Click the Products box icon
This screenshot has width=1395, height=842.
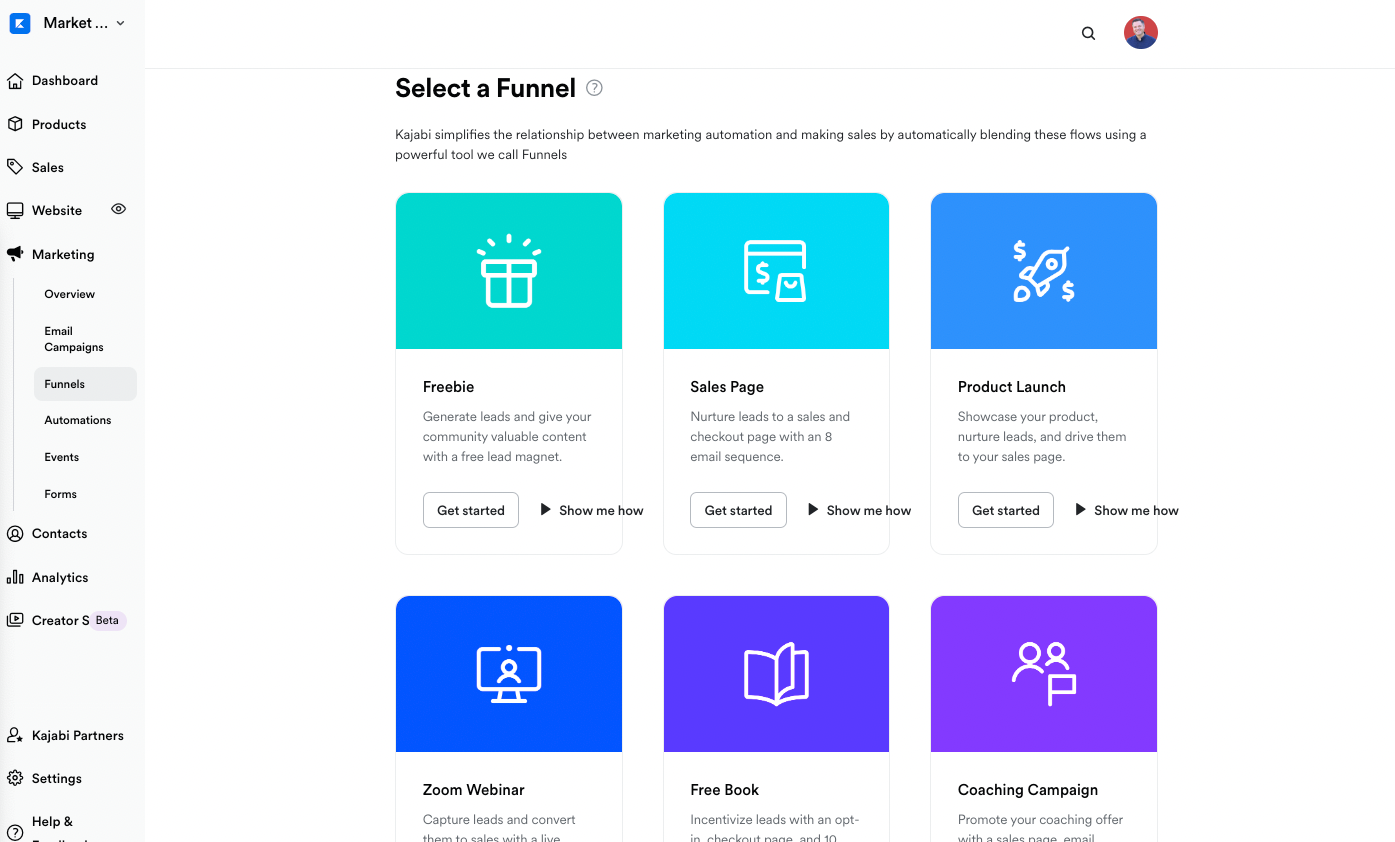pyautogui.click(x=15, y=124)
